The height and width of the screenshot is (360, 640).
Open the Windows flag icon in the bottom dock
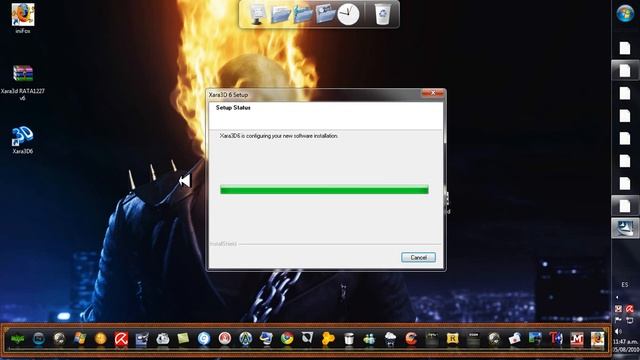80,338
